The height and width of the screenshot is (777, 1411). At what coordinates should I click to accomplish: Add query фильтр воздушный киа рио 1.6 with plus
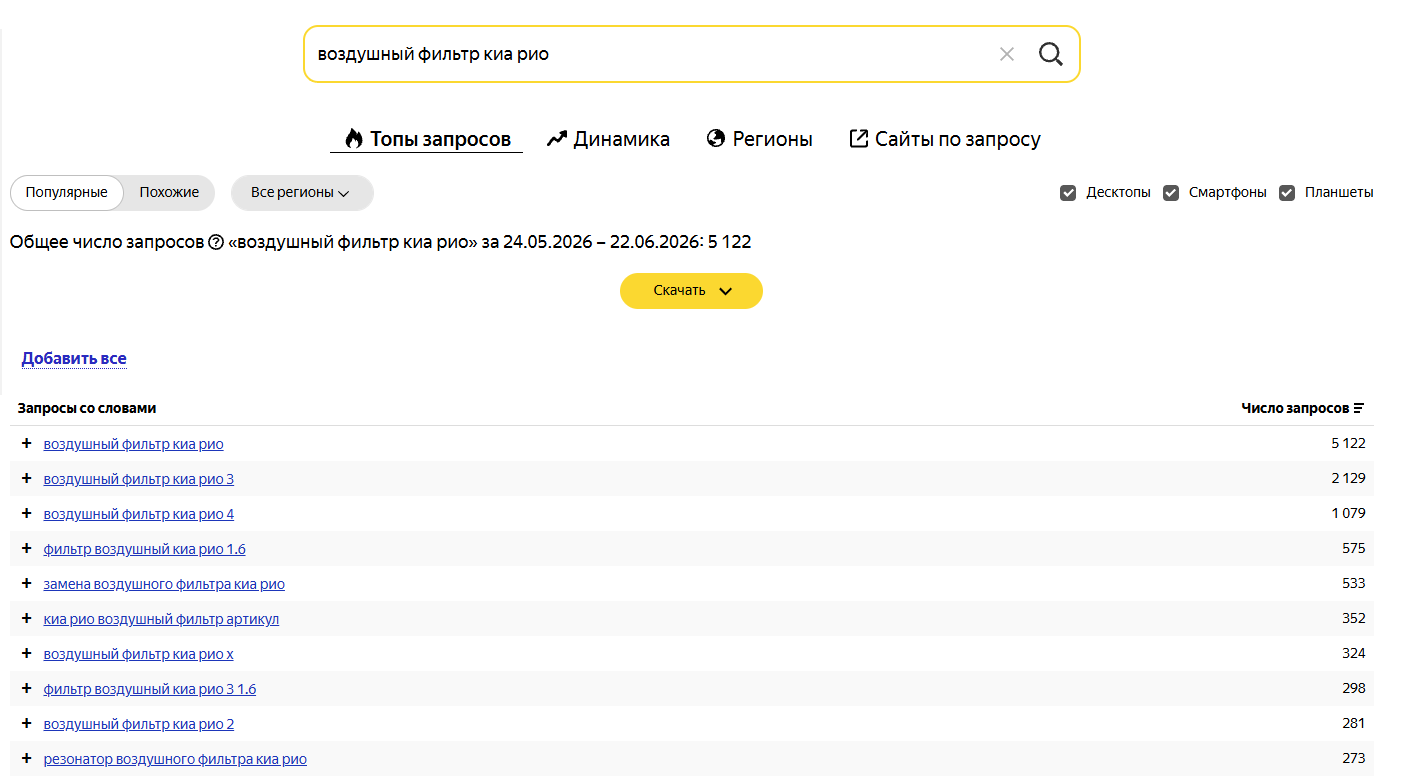click(x=27, y=548)
